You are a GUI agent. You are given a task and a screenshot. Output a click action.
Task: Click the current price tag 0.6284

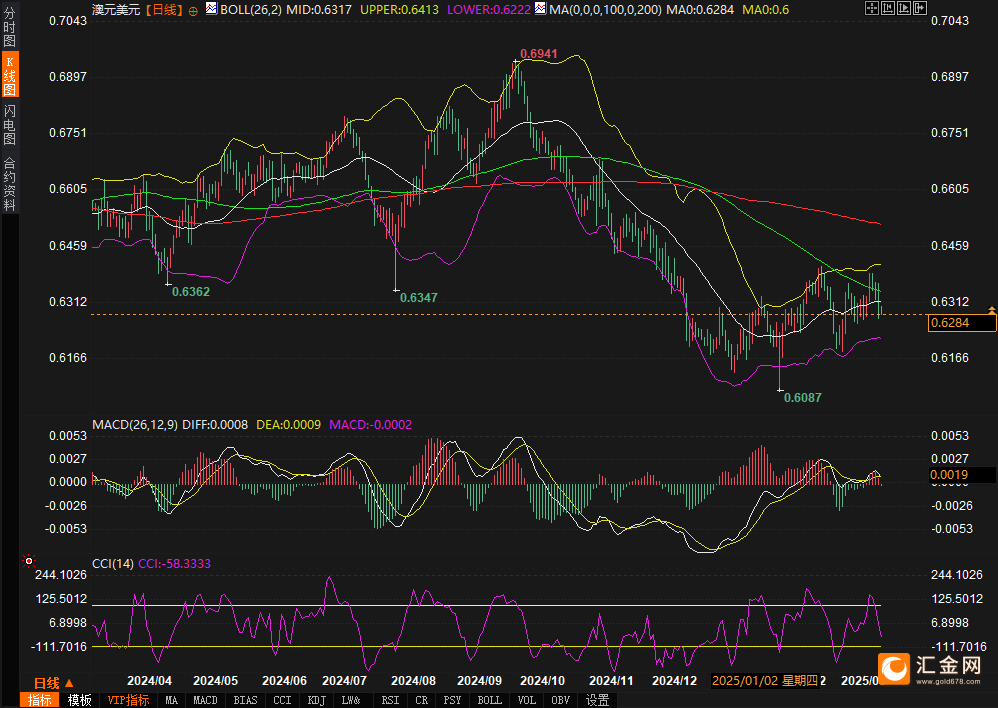pyautogui.click(x=962, y=323)
